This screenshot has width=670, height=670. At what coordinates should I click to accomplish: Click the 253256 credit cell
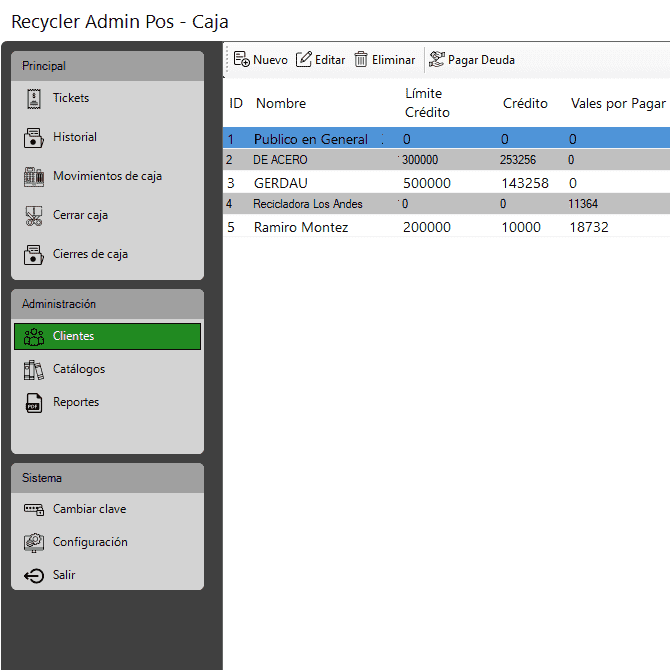tap(518, 160)
